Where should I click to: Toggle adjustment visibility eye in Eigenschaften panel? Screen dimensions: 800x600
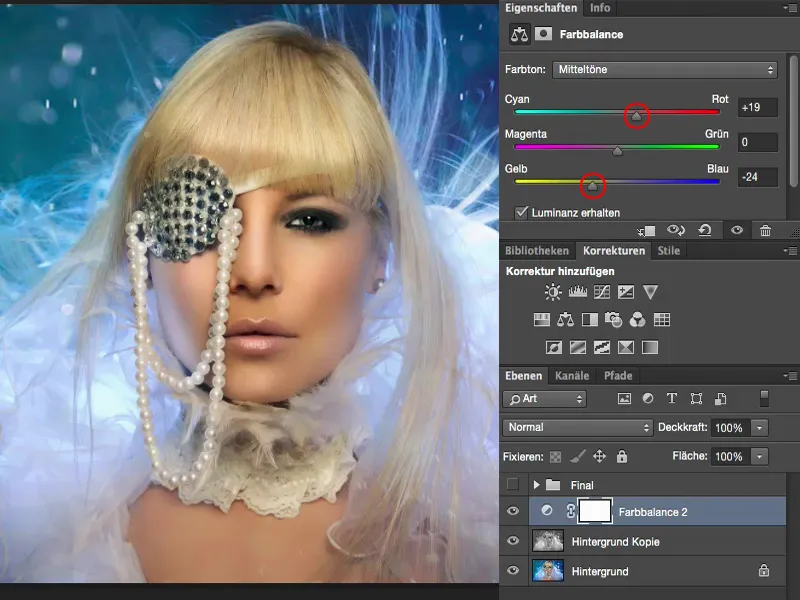737,231
